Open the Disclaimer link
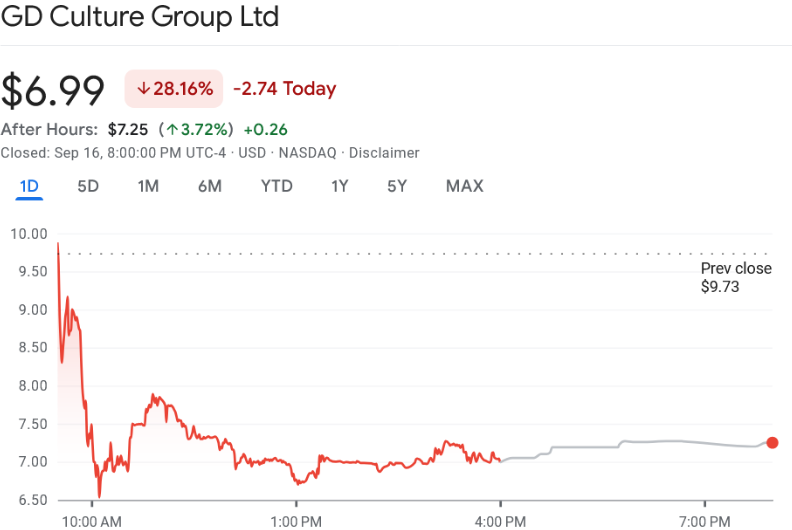 386,153
